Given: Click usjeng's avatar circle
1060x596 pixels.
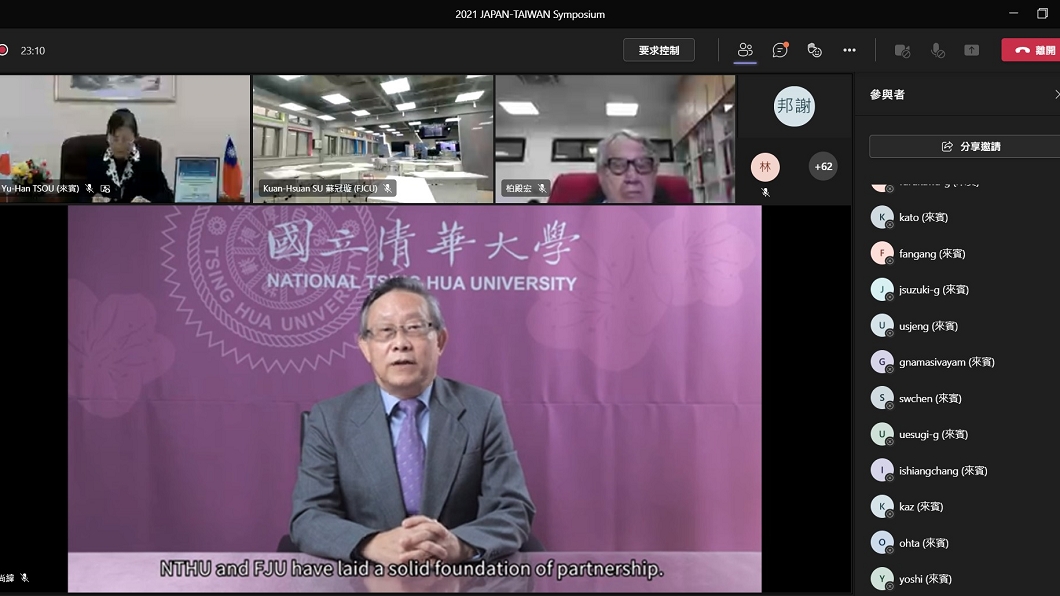Looking at the screenshot, I should pos(882,326).
